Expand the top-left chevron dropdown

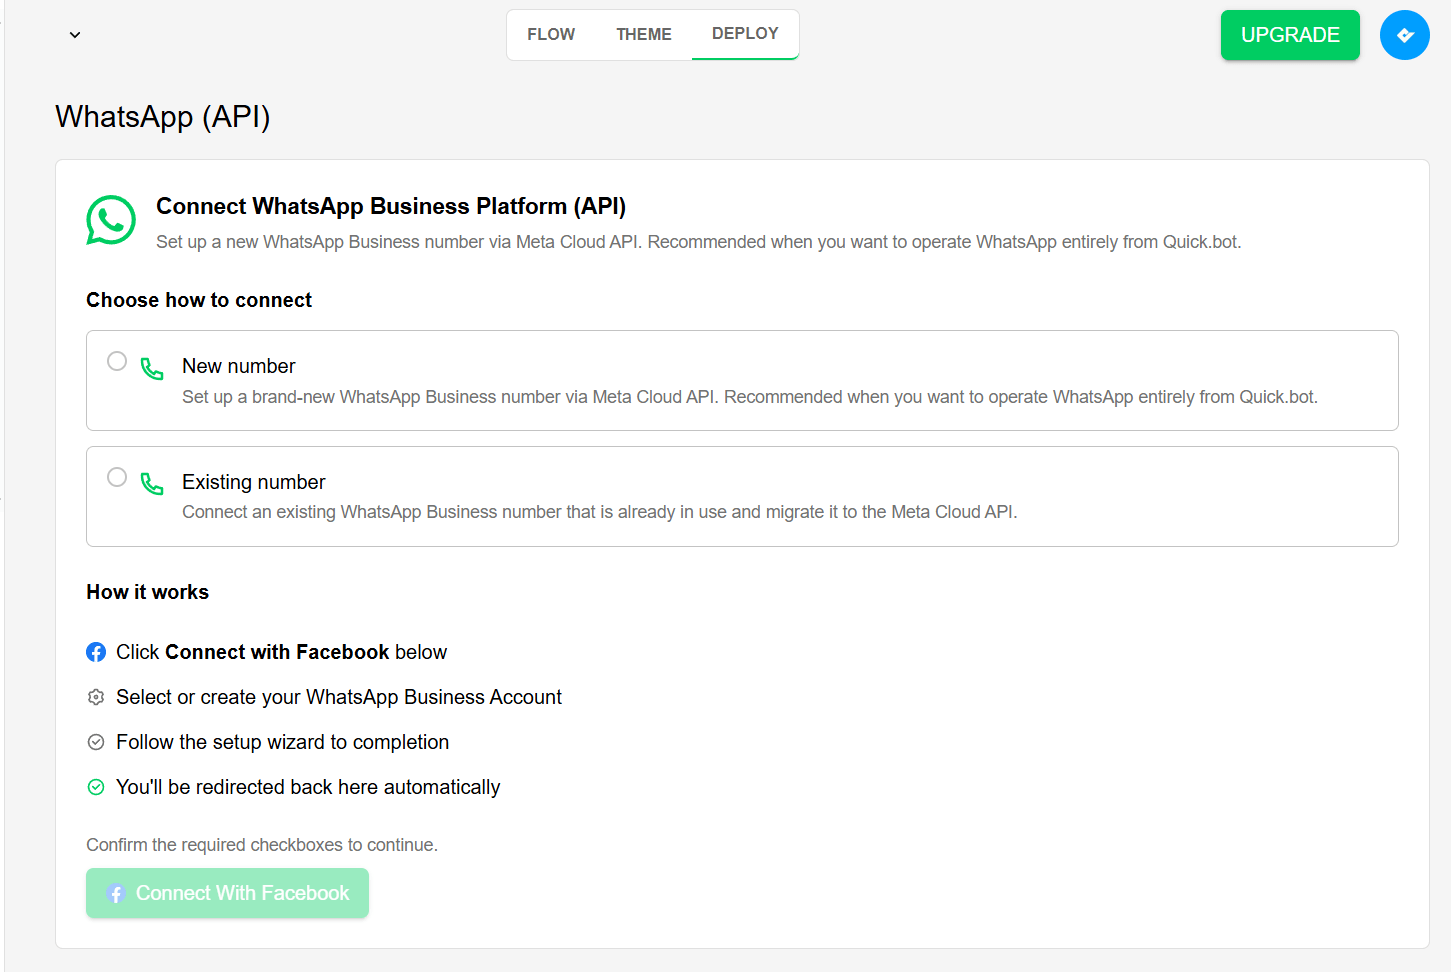(x=75, y=35)
